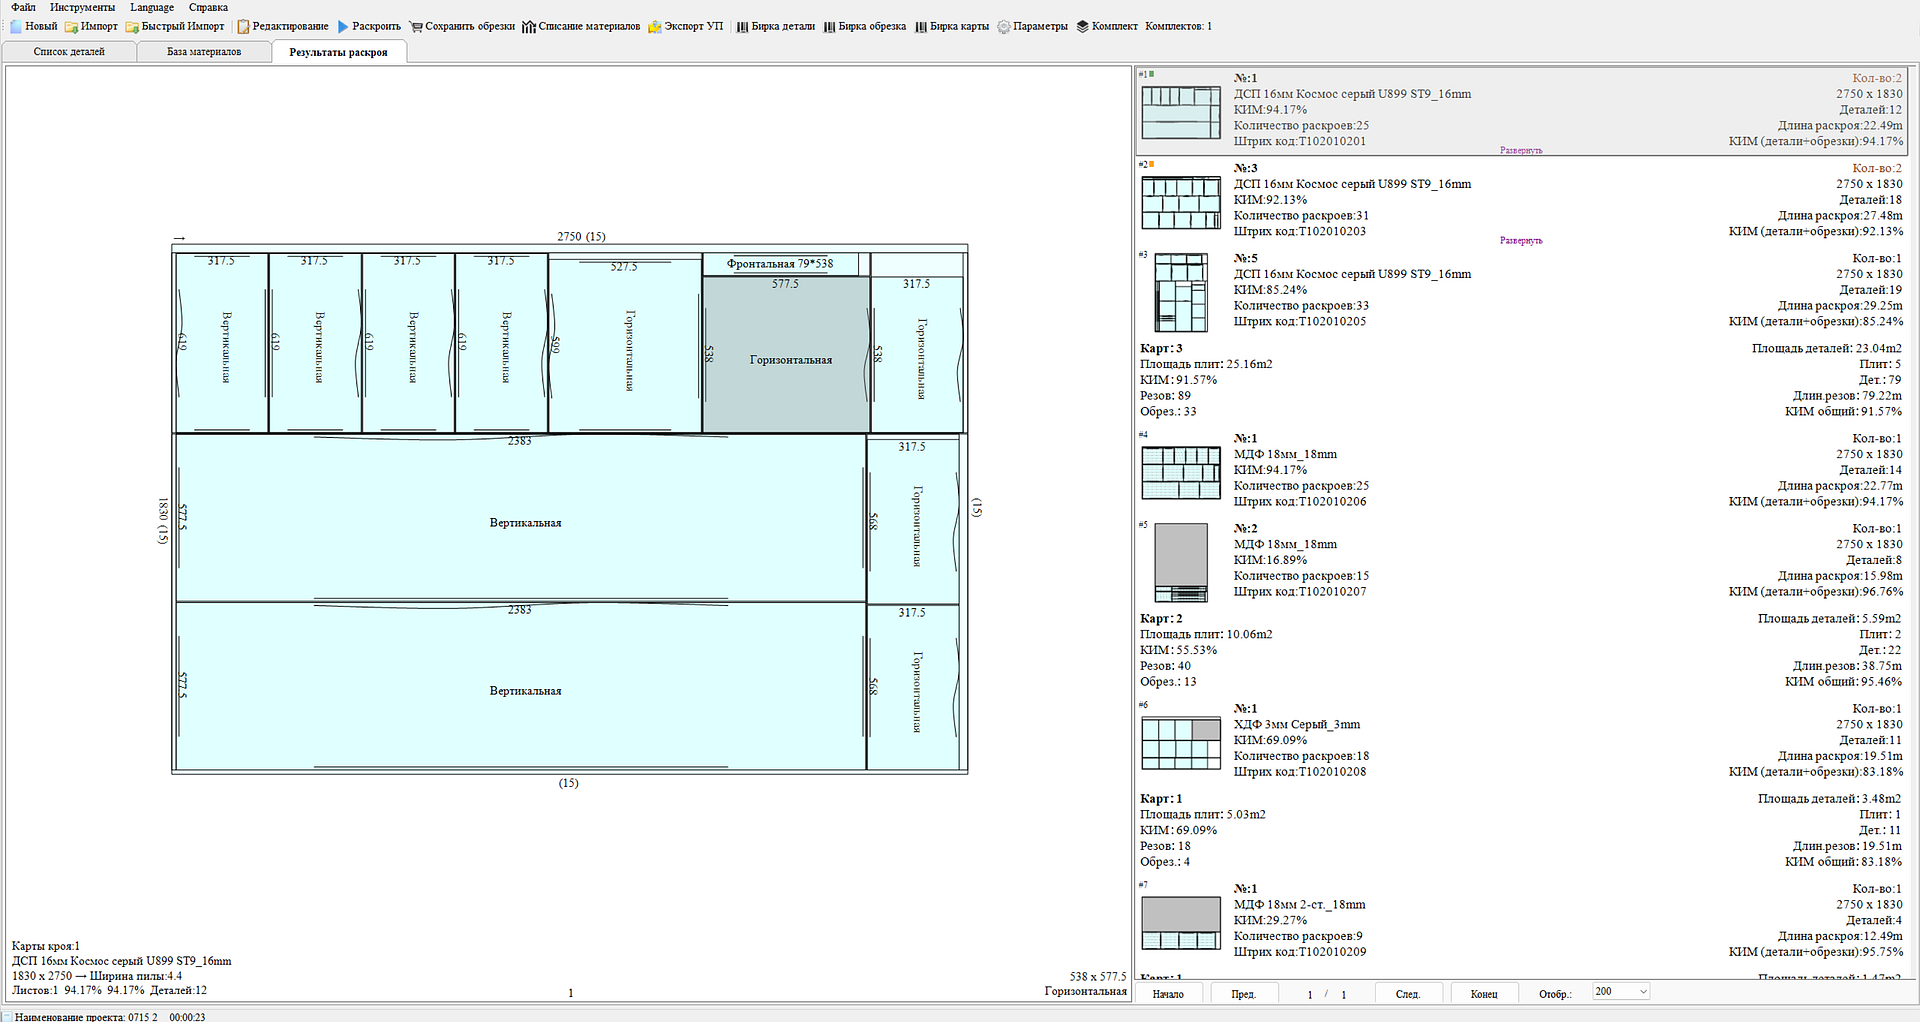Expand cutting map №3 via Развернуть link
The image size is (1920, 1022).
click(x=1521, y=240)
